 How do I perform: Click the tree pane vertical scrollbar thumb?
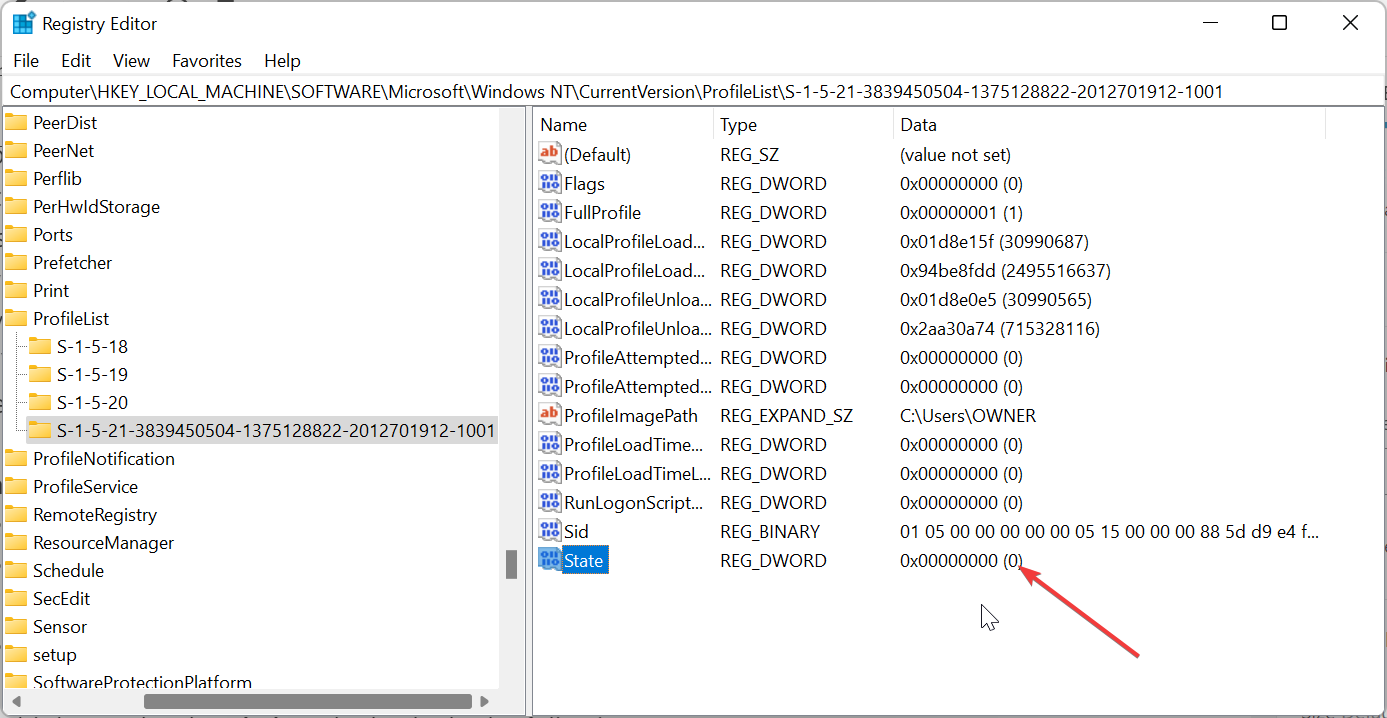511,565
